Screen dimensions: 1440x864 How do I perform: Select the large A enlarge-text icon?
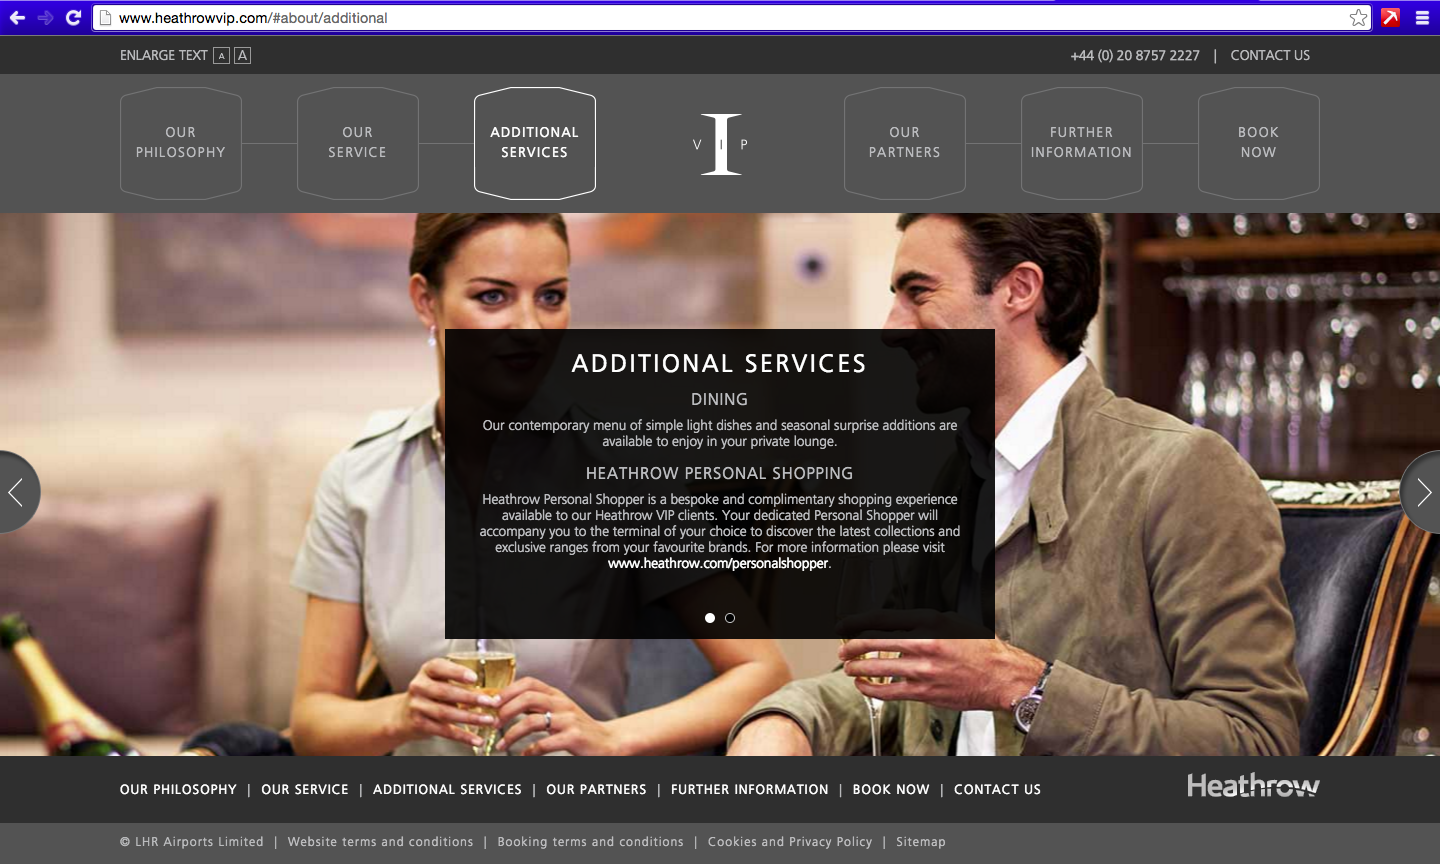click(x=242, y=56)
